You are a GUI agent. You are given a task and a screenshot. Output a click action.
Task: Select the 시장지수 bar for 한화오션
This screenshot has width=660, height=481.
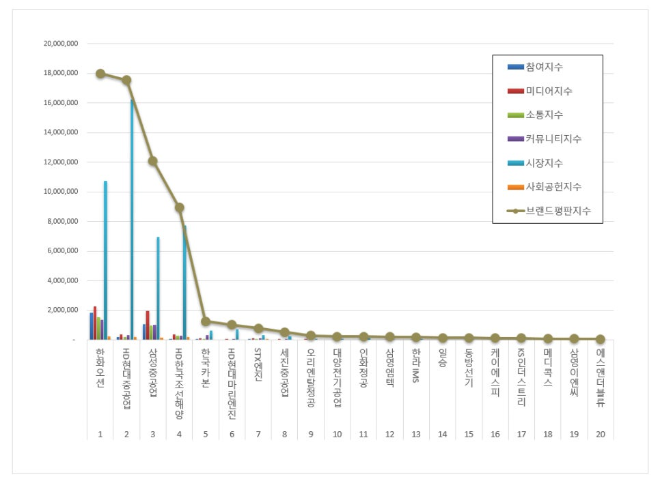105,260
